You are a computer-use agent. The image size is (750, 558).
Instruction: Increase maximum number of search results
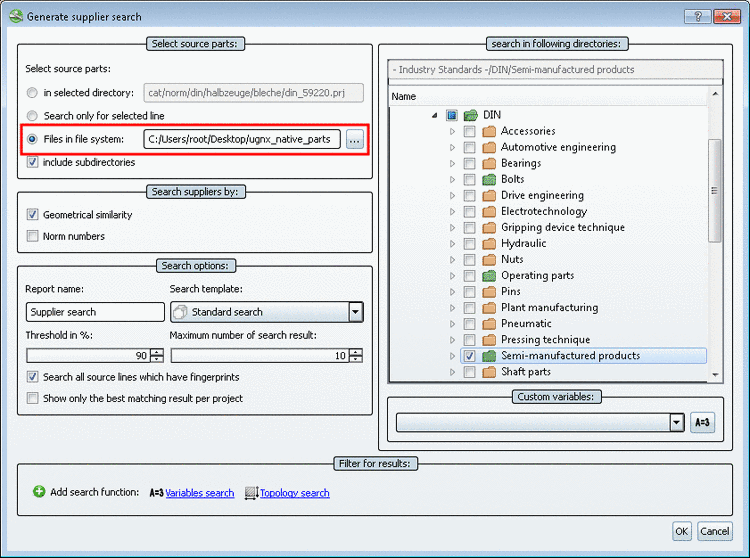[x=356, y=352]
